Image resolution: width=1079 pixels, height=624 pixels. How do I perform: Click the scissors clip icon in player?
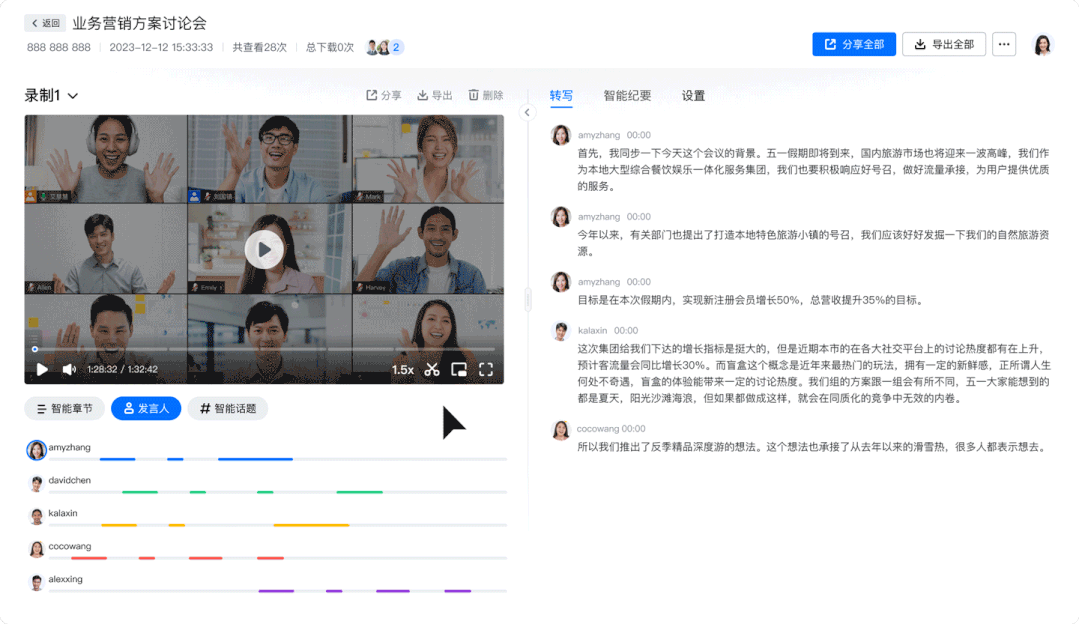click(432, 369)
